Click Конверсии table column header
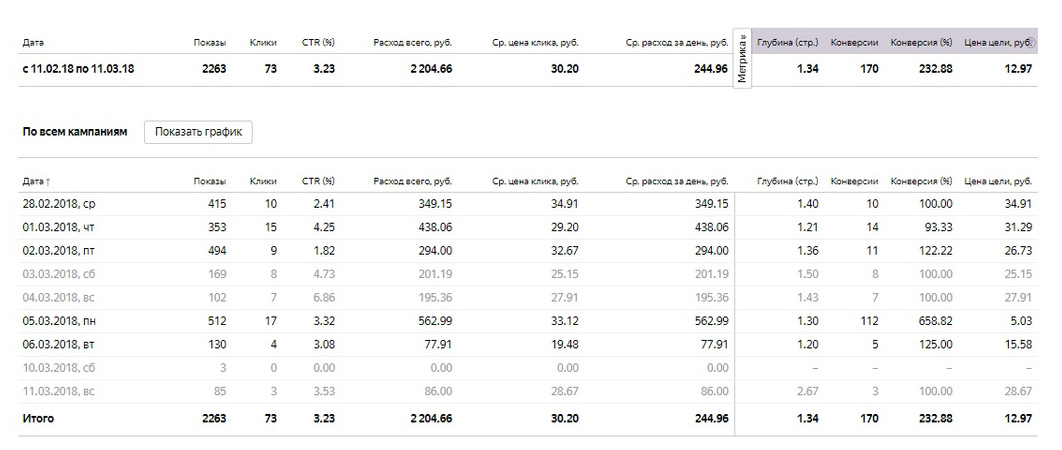 pos(854,181)
